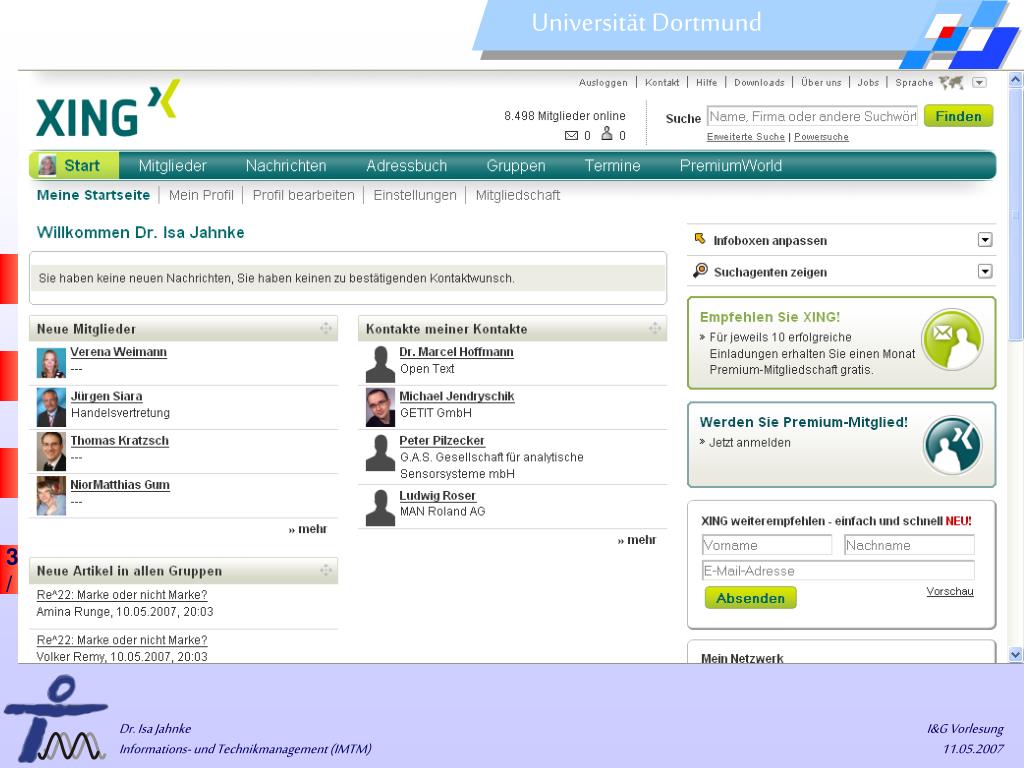Expand the Infoboxen anpassen dropdown

pyautogui.click(x=985, y=240)
